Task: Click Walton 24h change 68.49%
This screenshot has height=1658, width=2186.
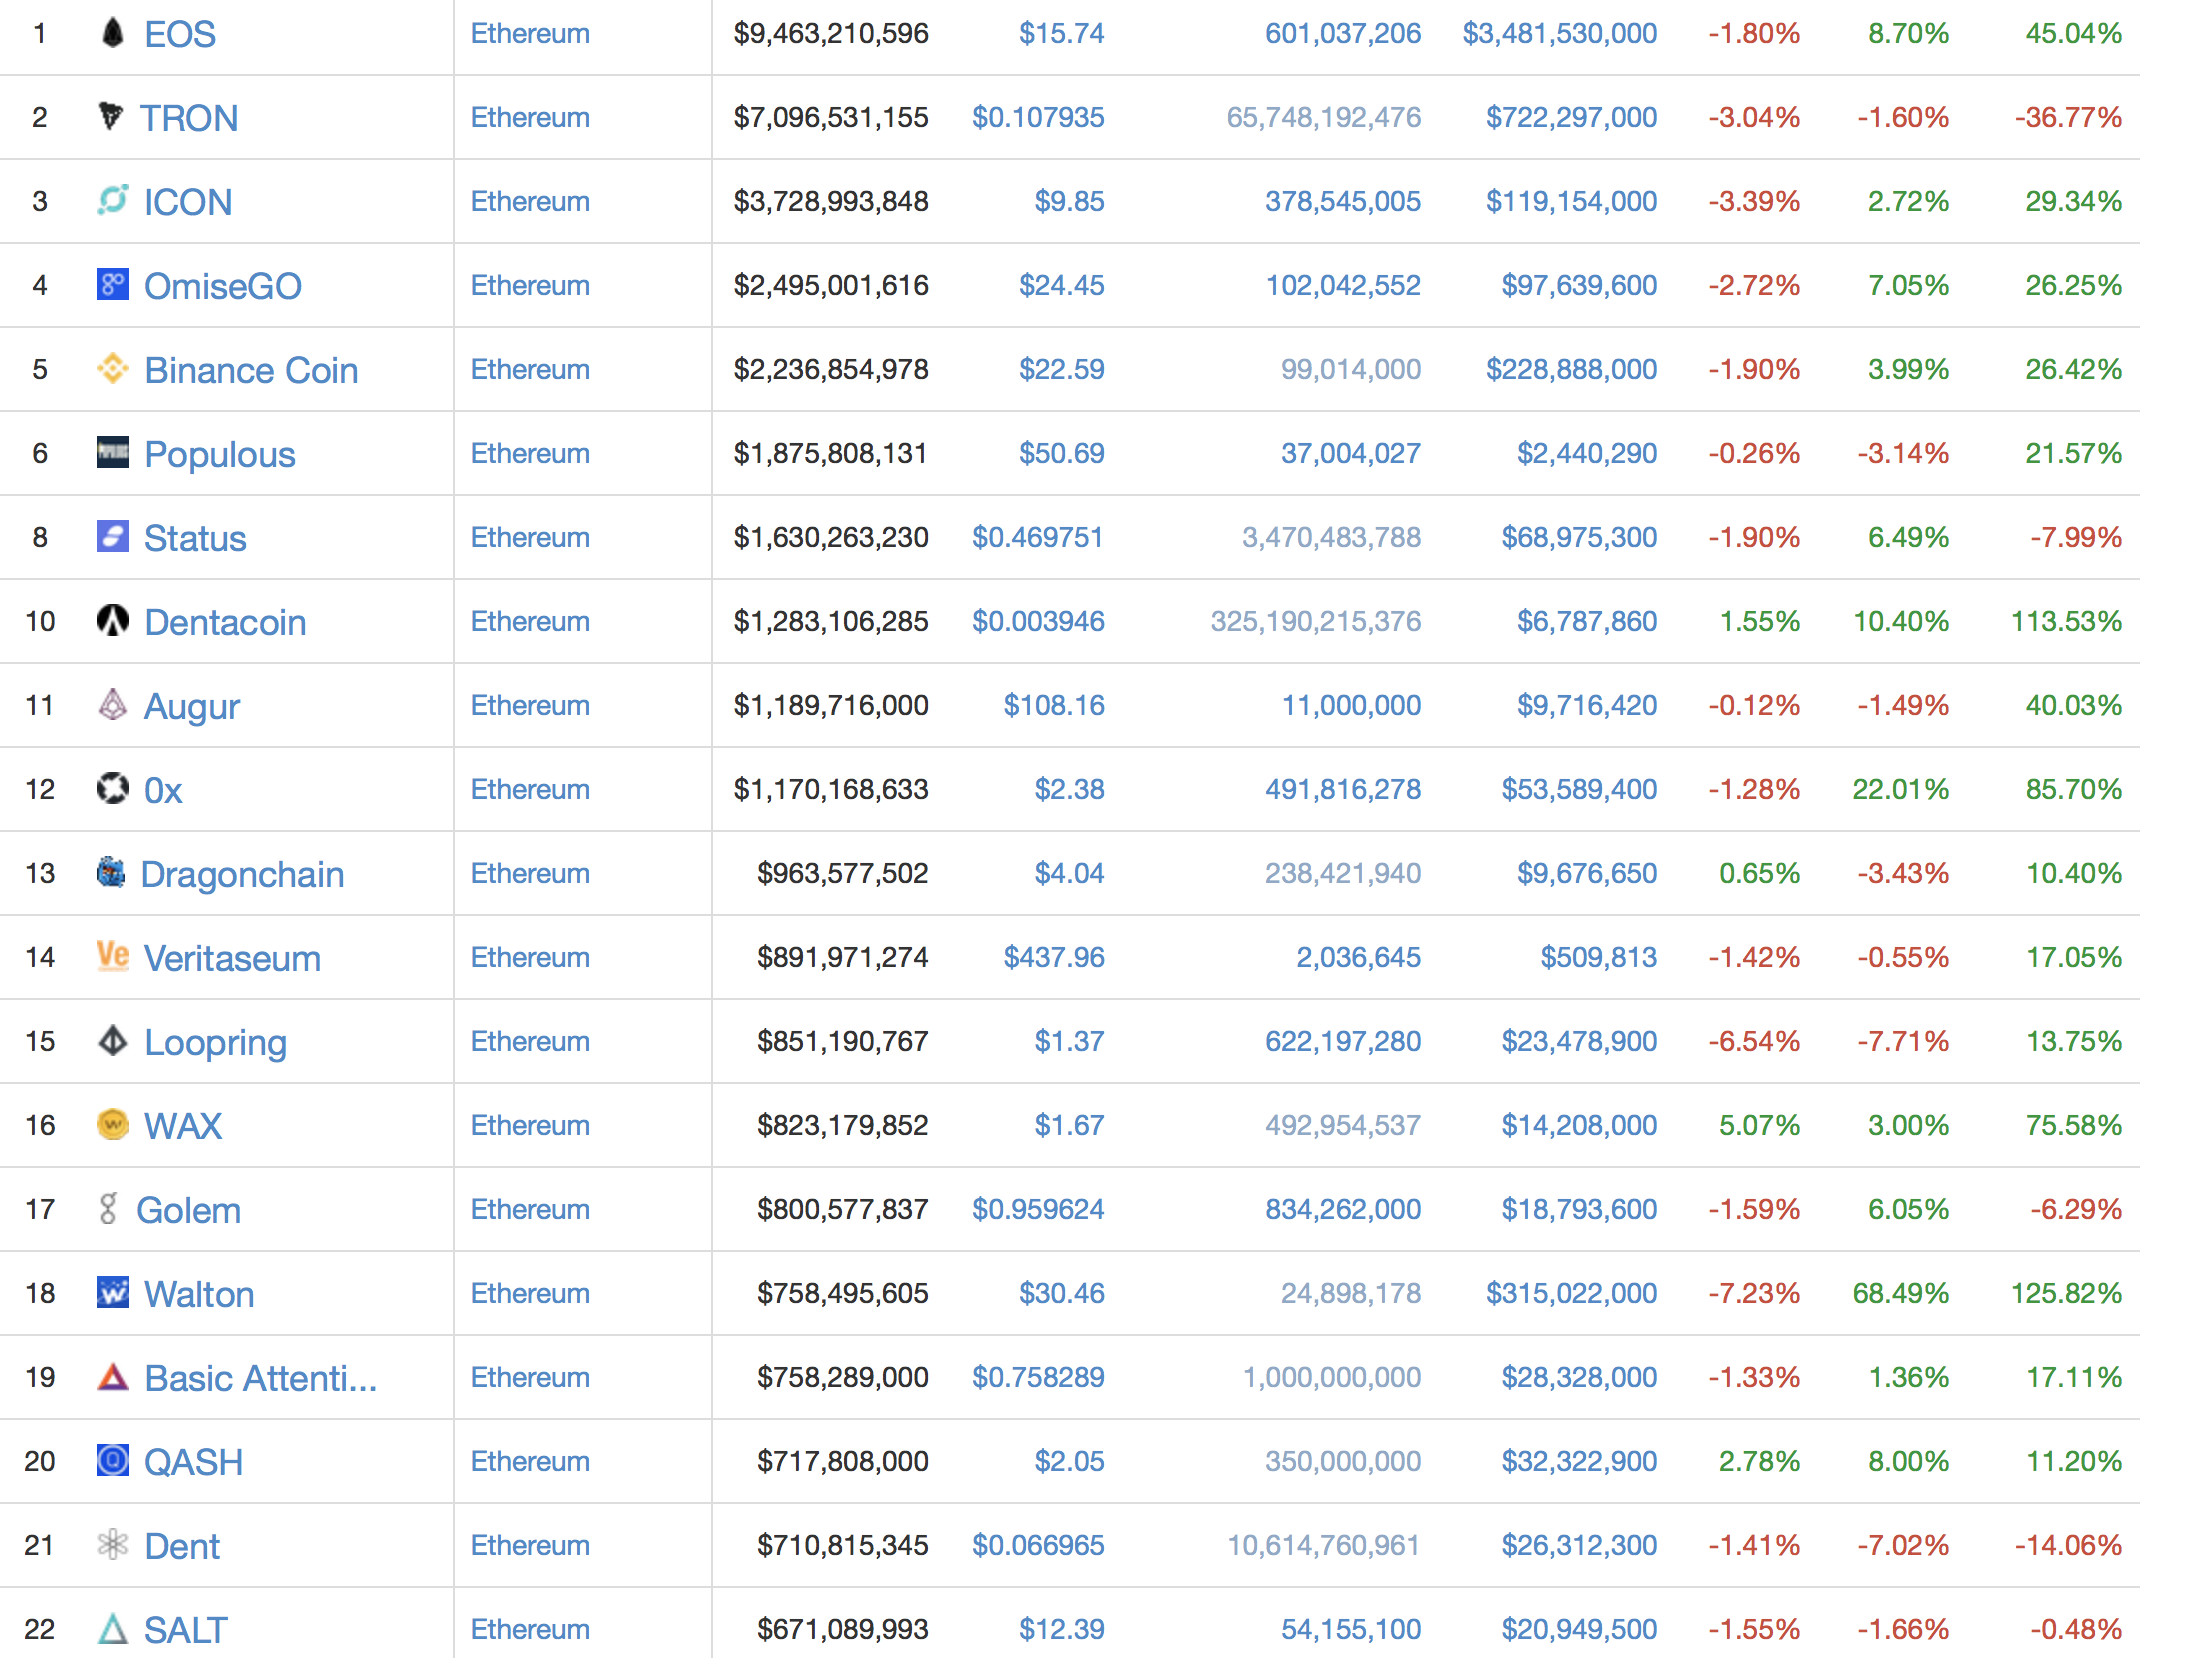Action: coord(1901,1293)
